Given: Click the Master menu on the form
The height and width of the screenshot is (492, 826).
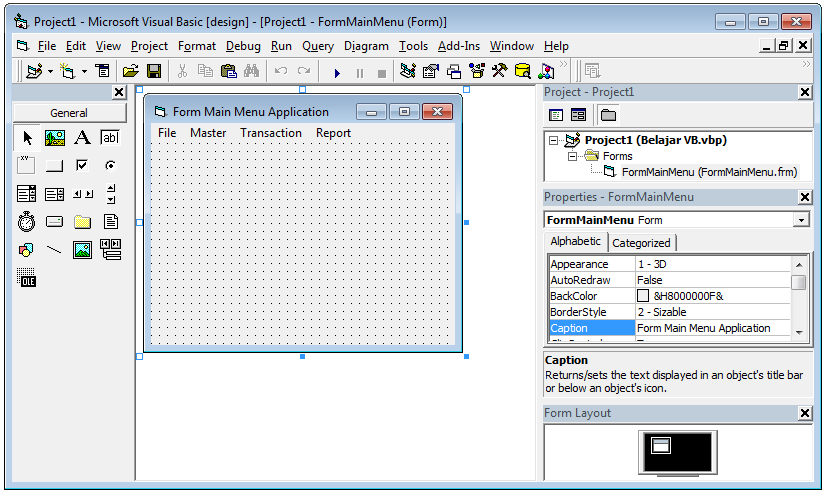Looking at the screenshot, I should tap(208, 133).
